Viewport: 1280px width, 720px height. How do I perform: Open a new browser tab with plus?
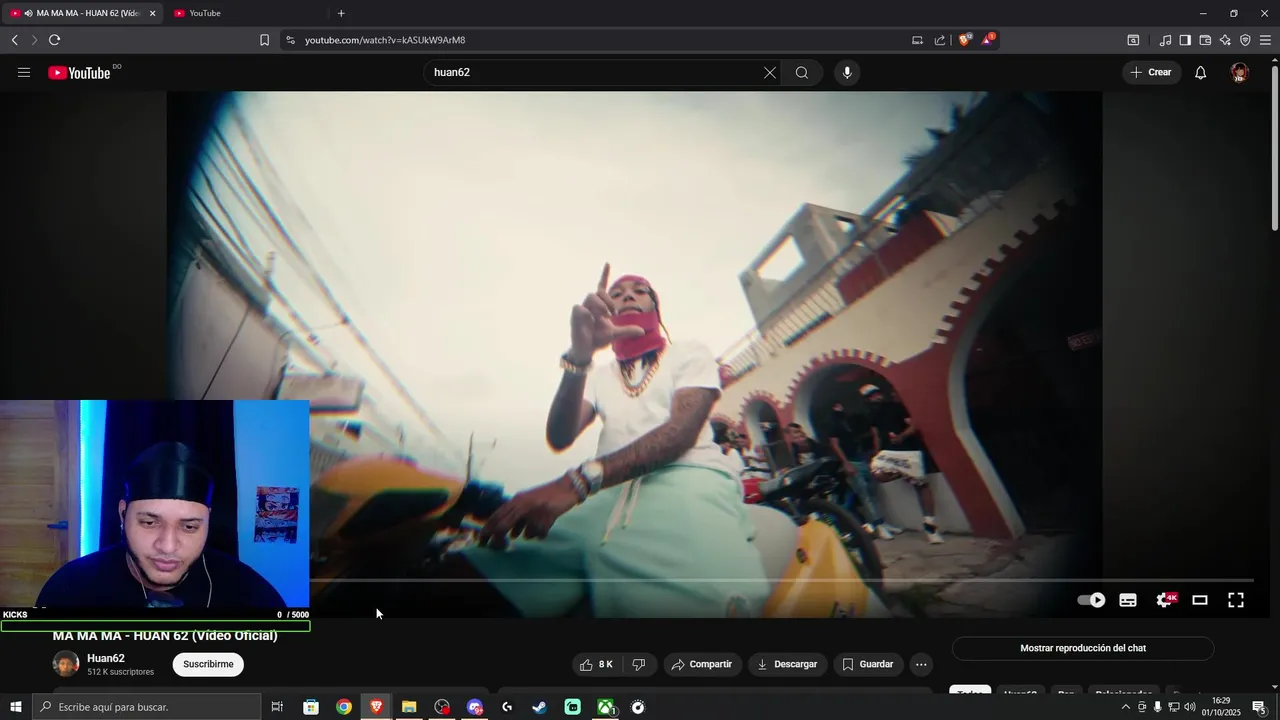coord(341,13)
